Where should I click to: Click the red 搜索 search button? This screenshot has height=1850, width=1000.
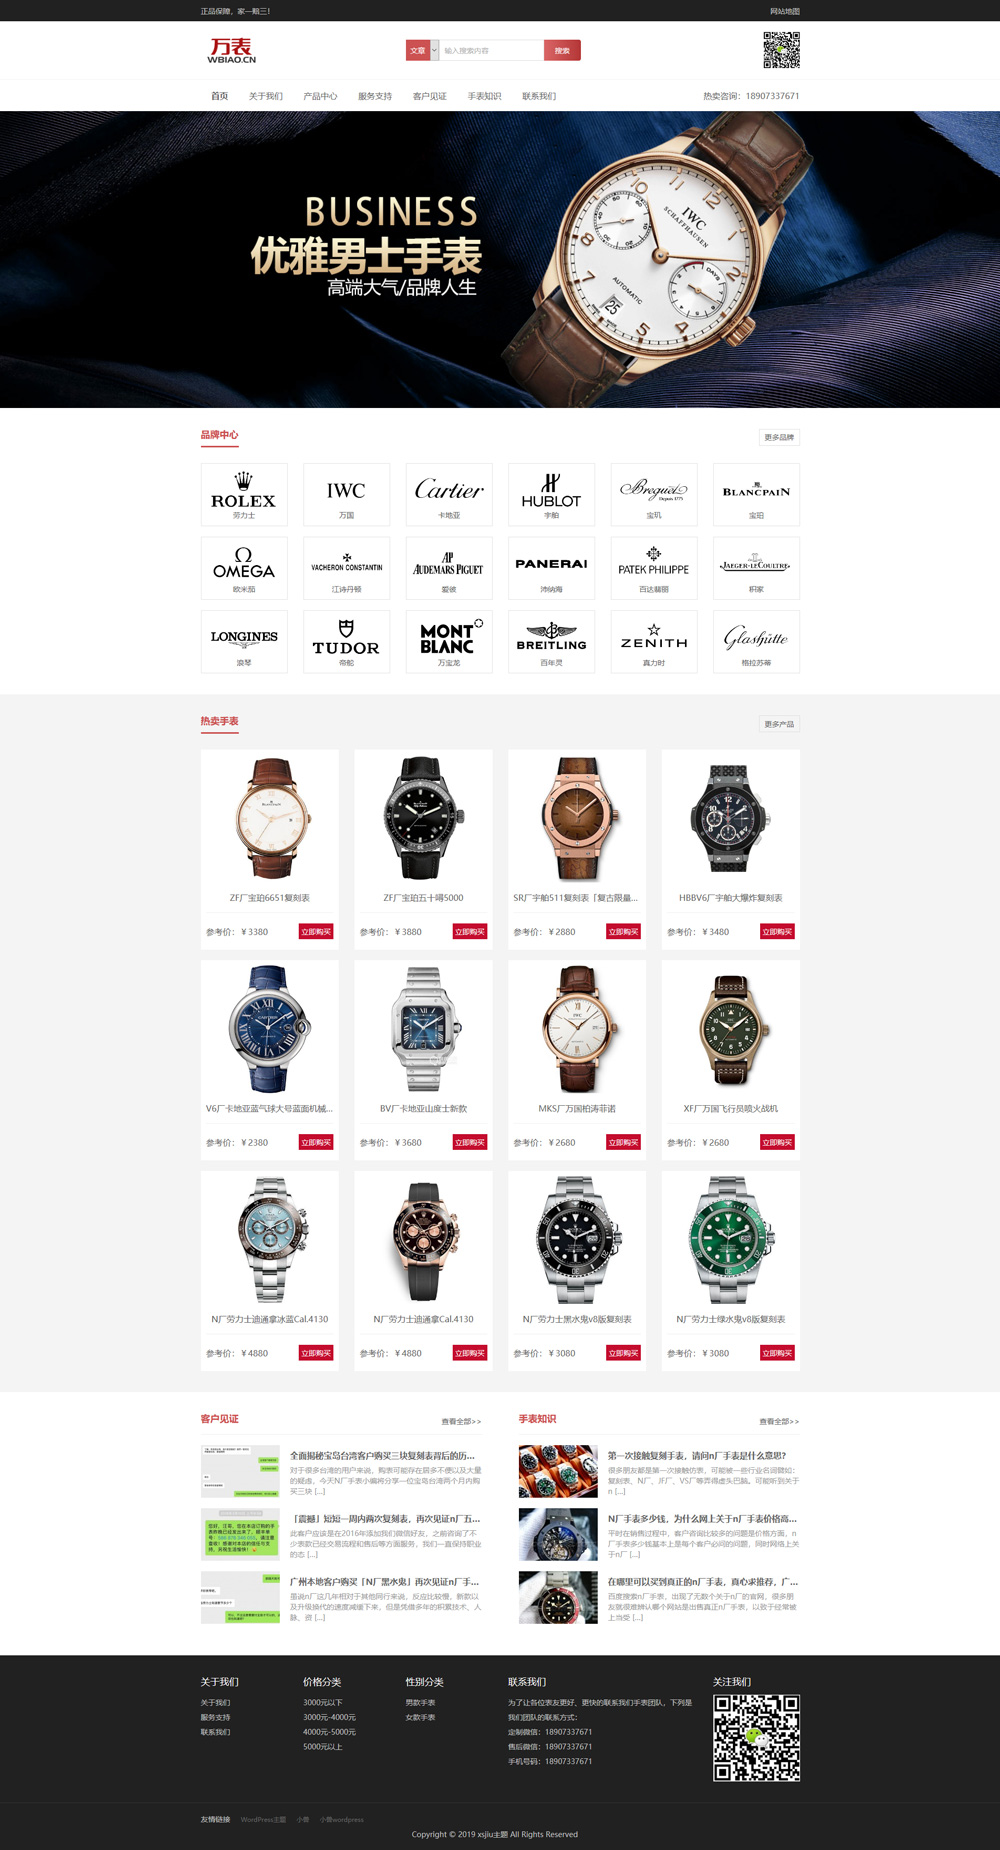click(x=562, y=50)
